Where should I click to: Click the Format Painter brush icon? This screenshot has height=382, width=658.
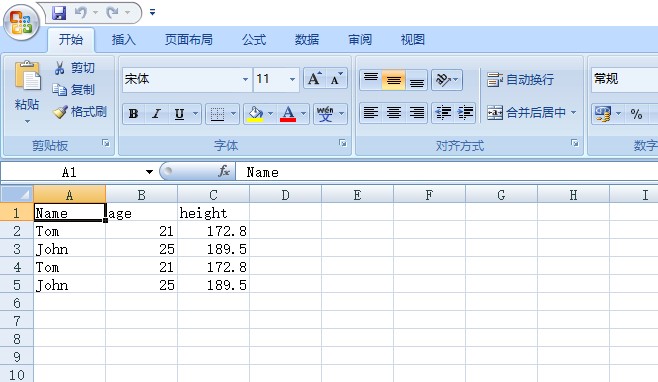point(60,112)
